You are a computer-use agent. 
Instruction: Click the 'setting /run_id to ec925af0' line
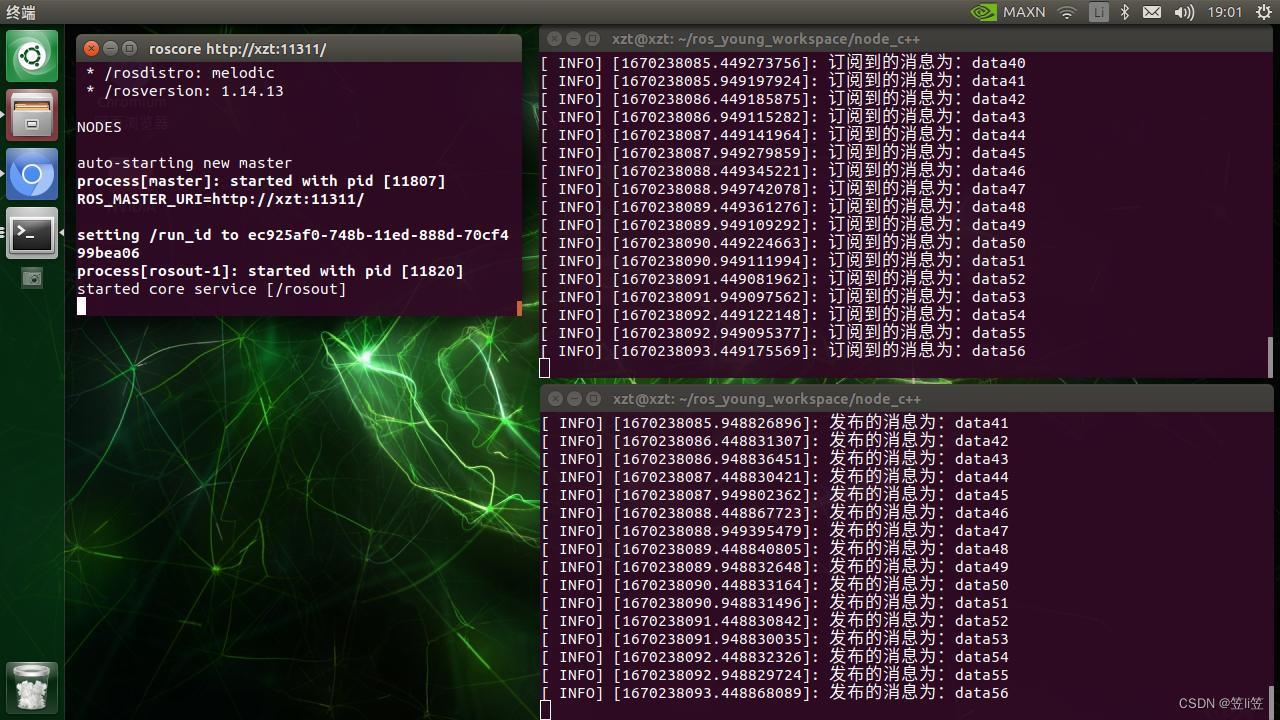pyautogui.click(x=293, y=235)
